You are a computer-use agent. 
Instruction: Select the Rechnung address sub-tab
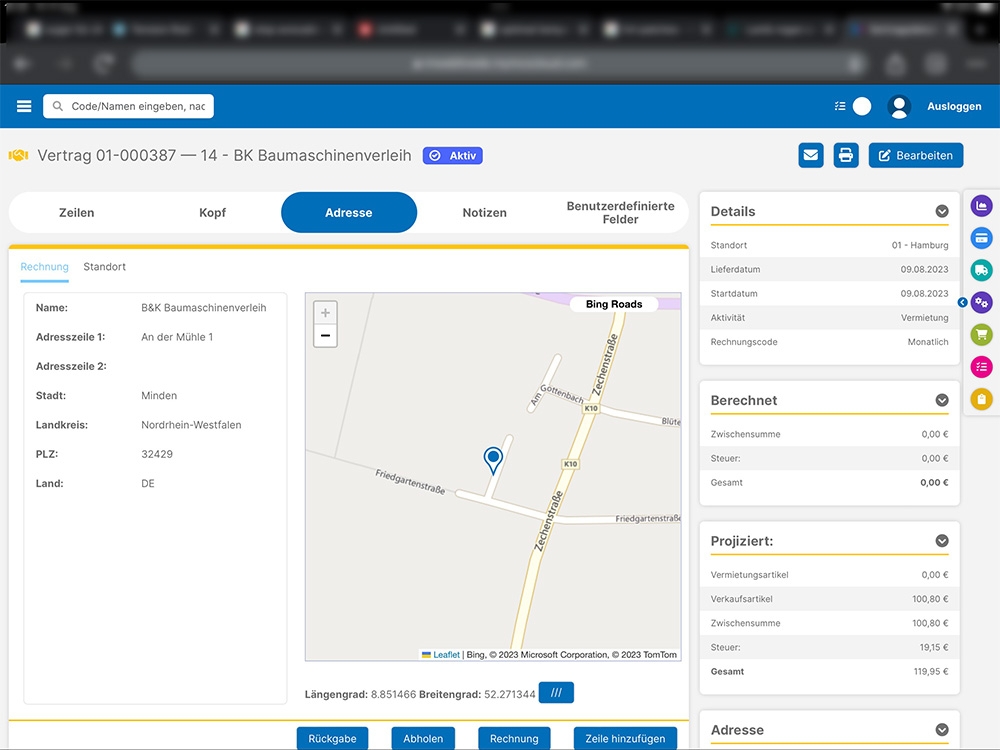pyautogui.click(x=44, y=267)
